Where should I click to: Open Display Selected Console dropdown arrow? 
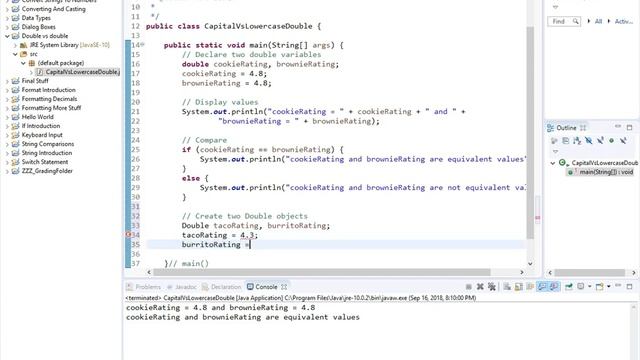[590, 287]
